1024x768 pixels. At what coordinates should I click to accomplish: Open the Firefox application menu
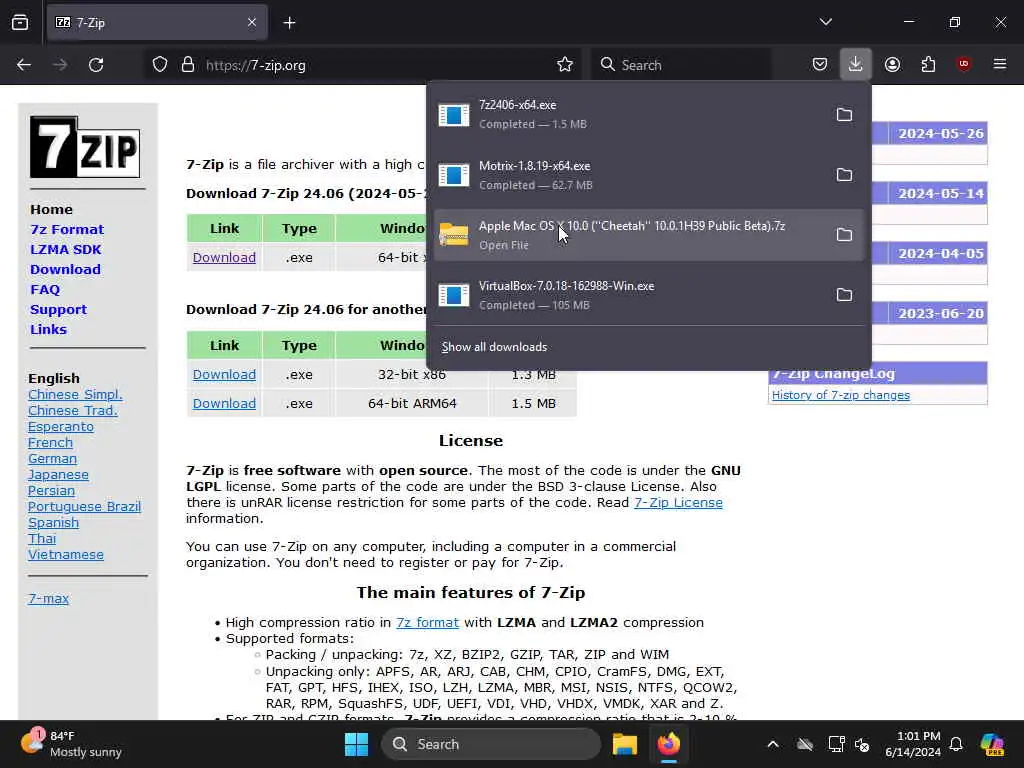pos(1000,64)
